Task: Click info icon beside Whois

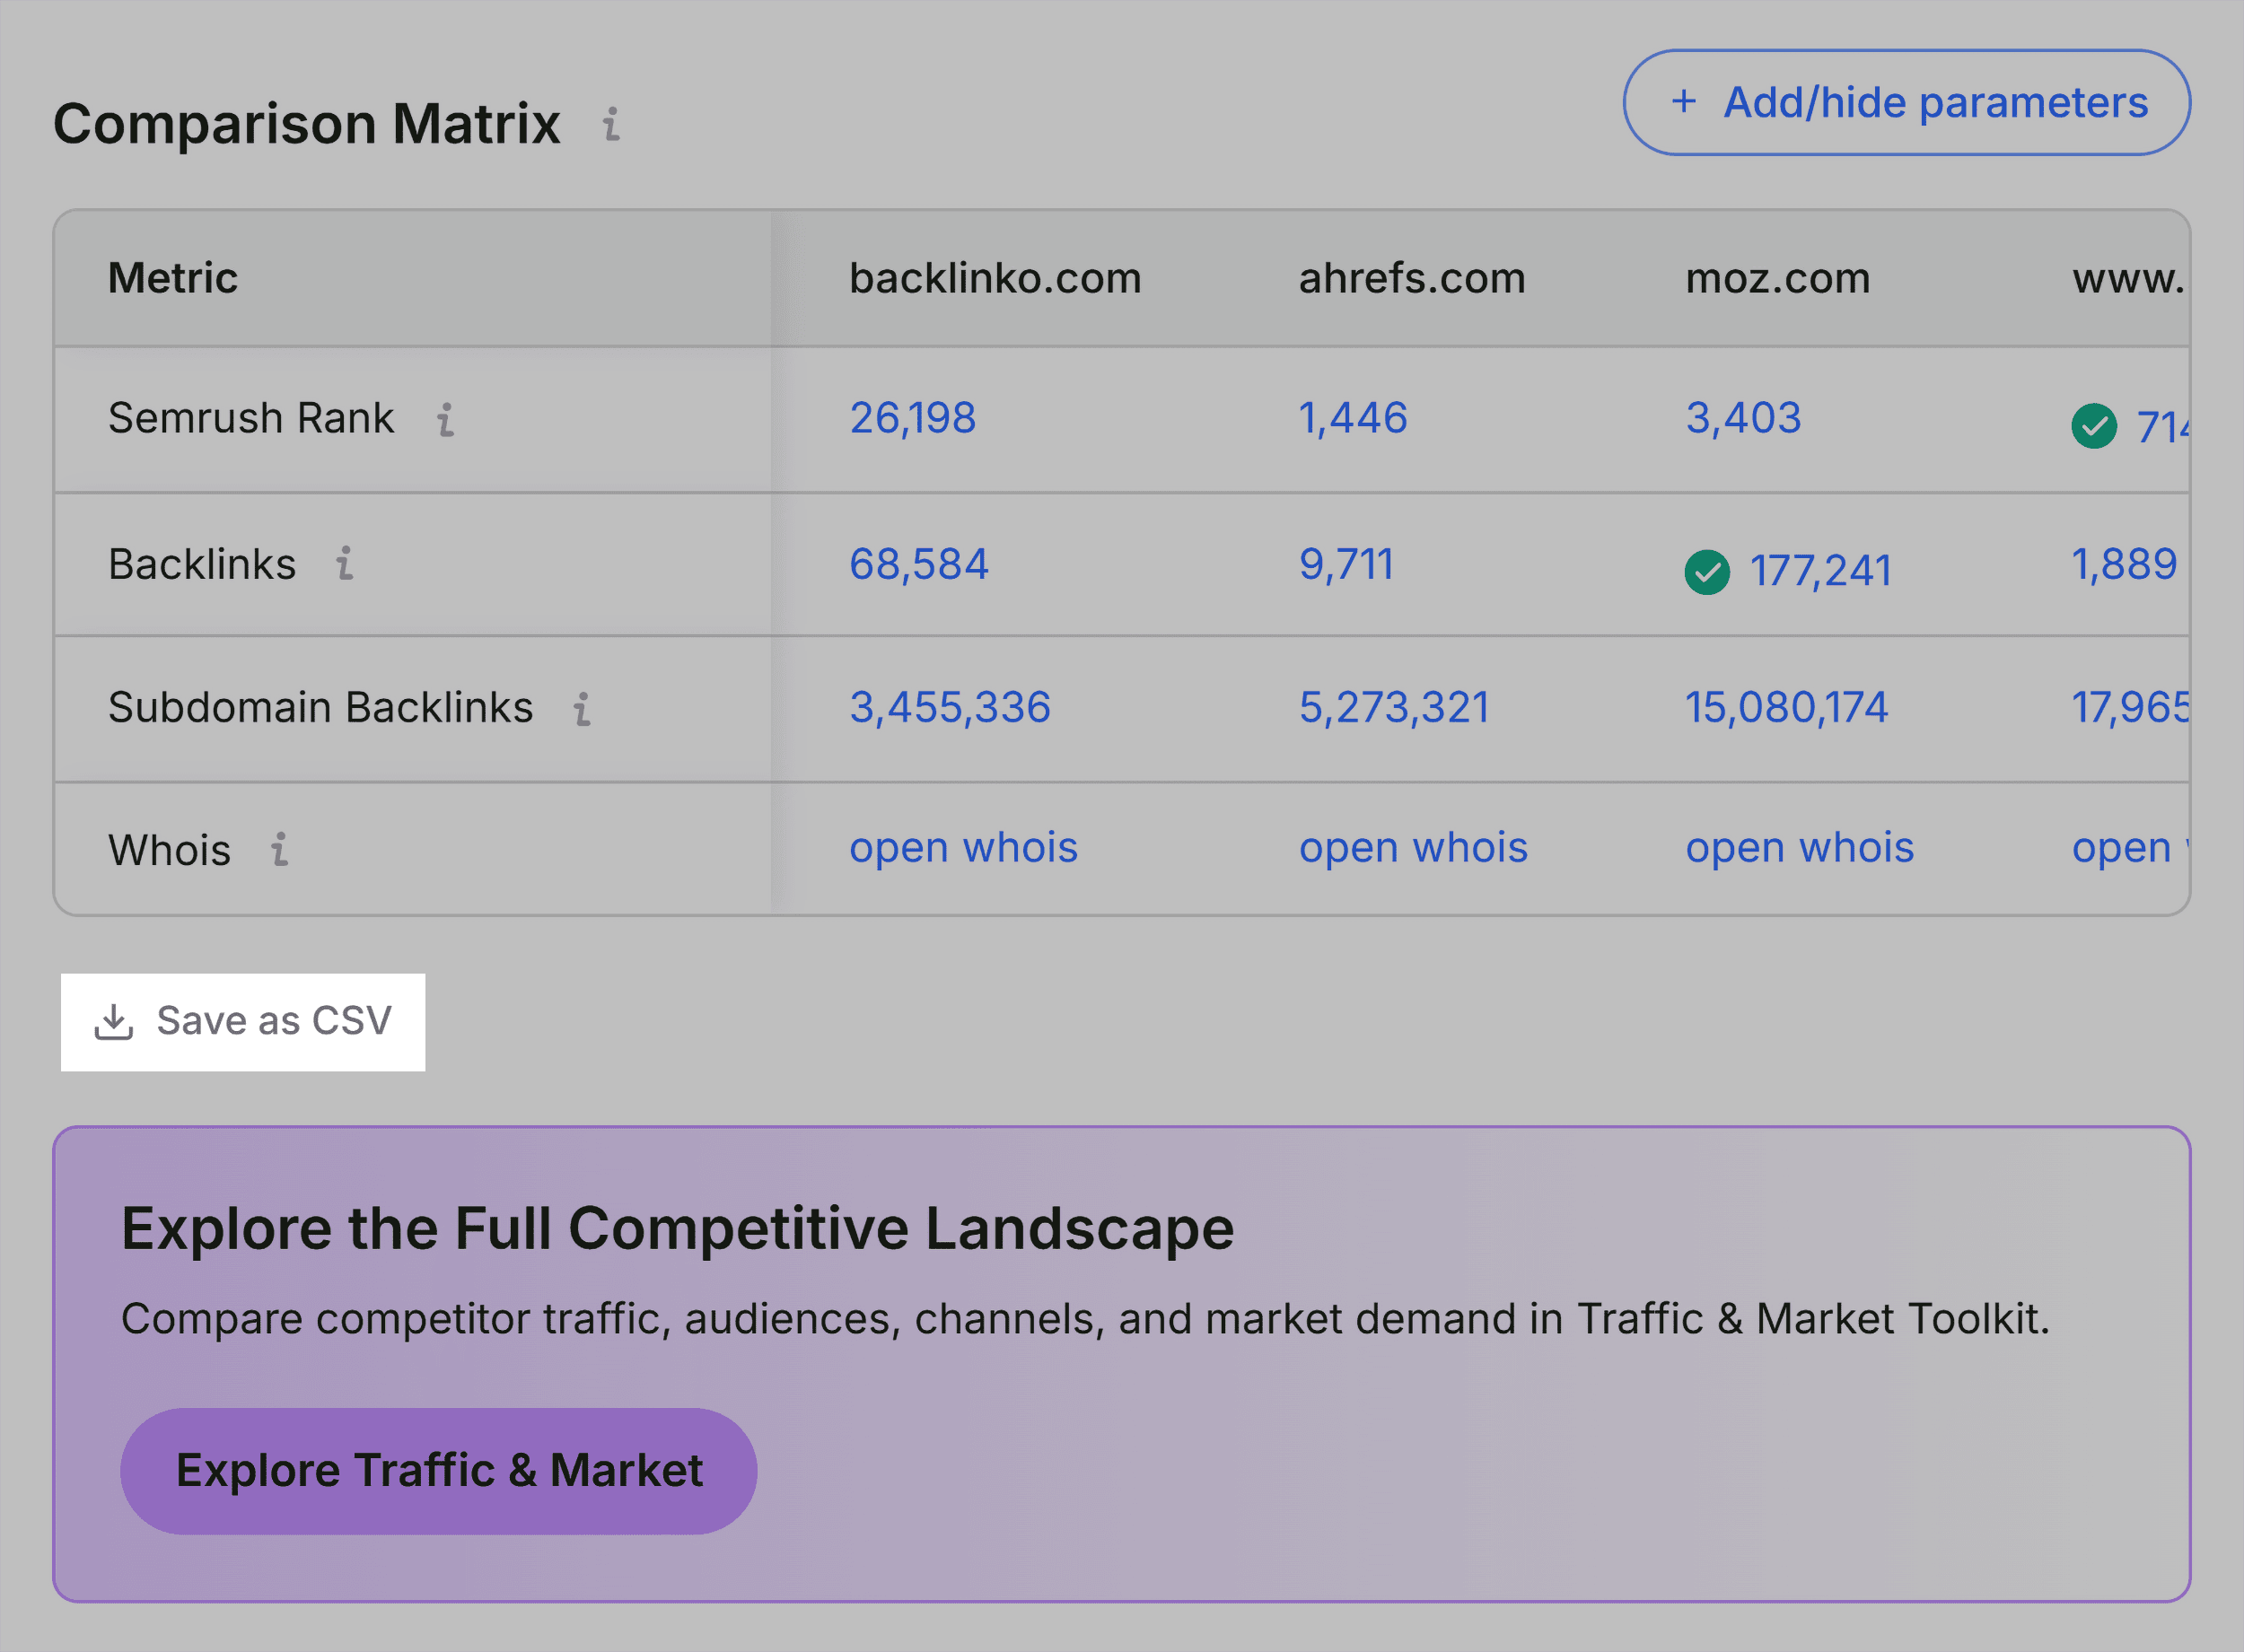Action: 280,849
